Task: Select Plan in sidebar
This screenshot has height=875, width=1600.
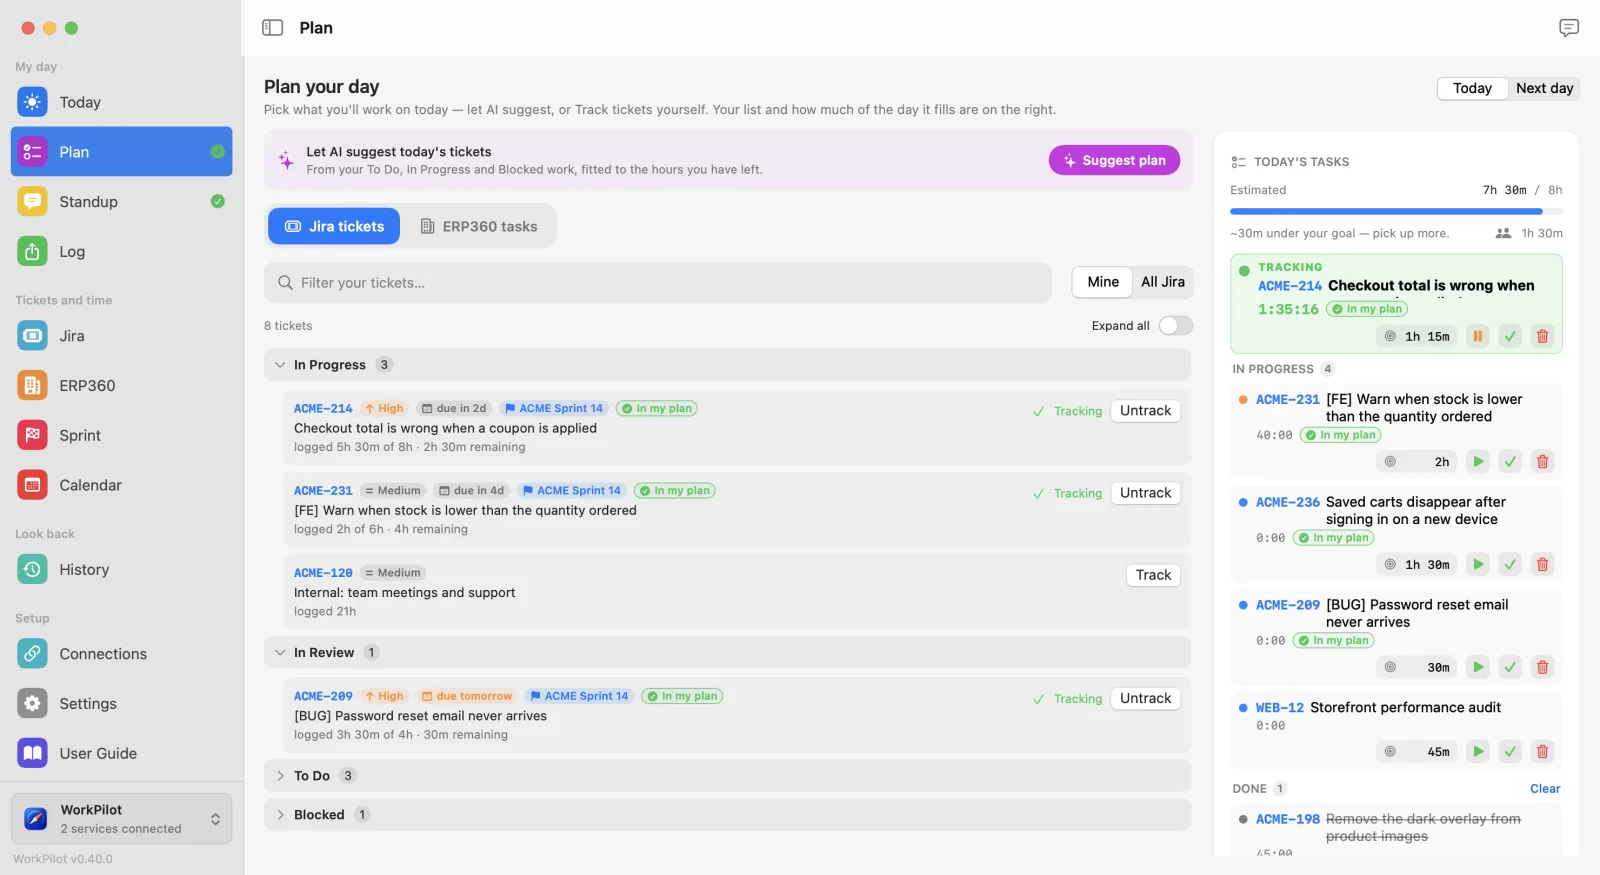Action: pos(122,152)
